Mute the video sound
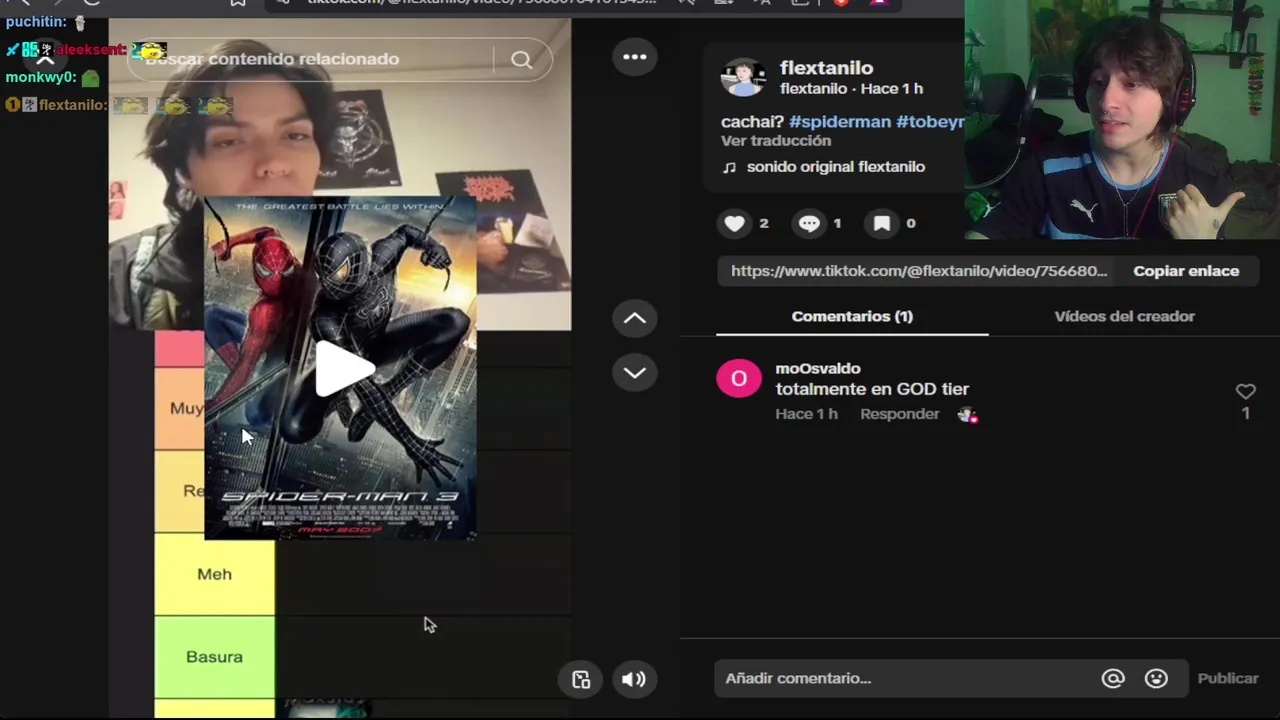 pyautogui.click(x=634, y=679)
